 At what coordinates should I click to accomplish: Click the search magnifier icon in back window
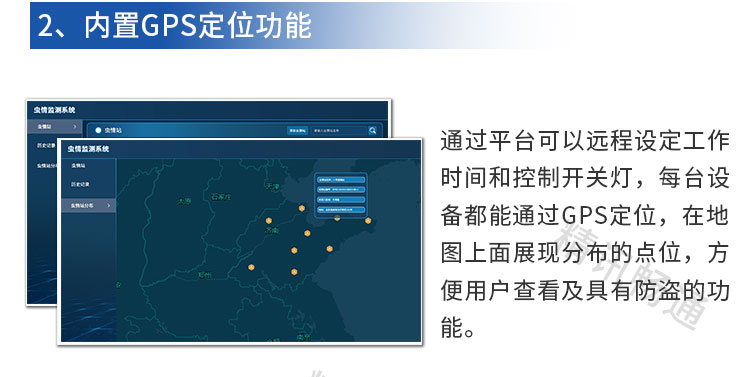(372, 130)
